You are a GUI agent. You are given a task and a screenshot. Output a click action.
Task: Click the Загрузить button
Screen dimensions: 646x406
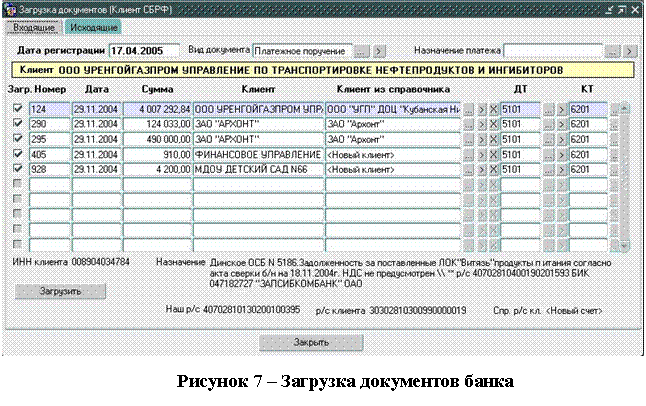coord(60,291)
